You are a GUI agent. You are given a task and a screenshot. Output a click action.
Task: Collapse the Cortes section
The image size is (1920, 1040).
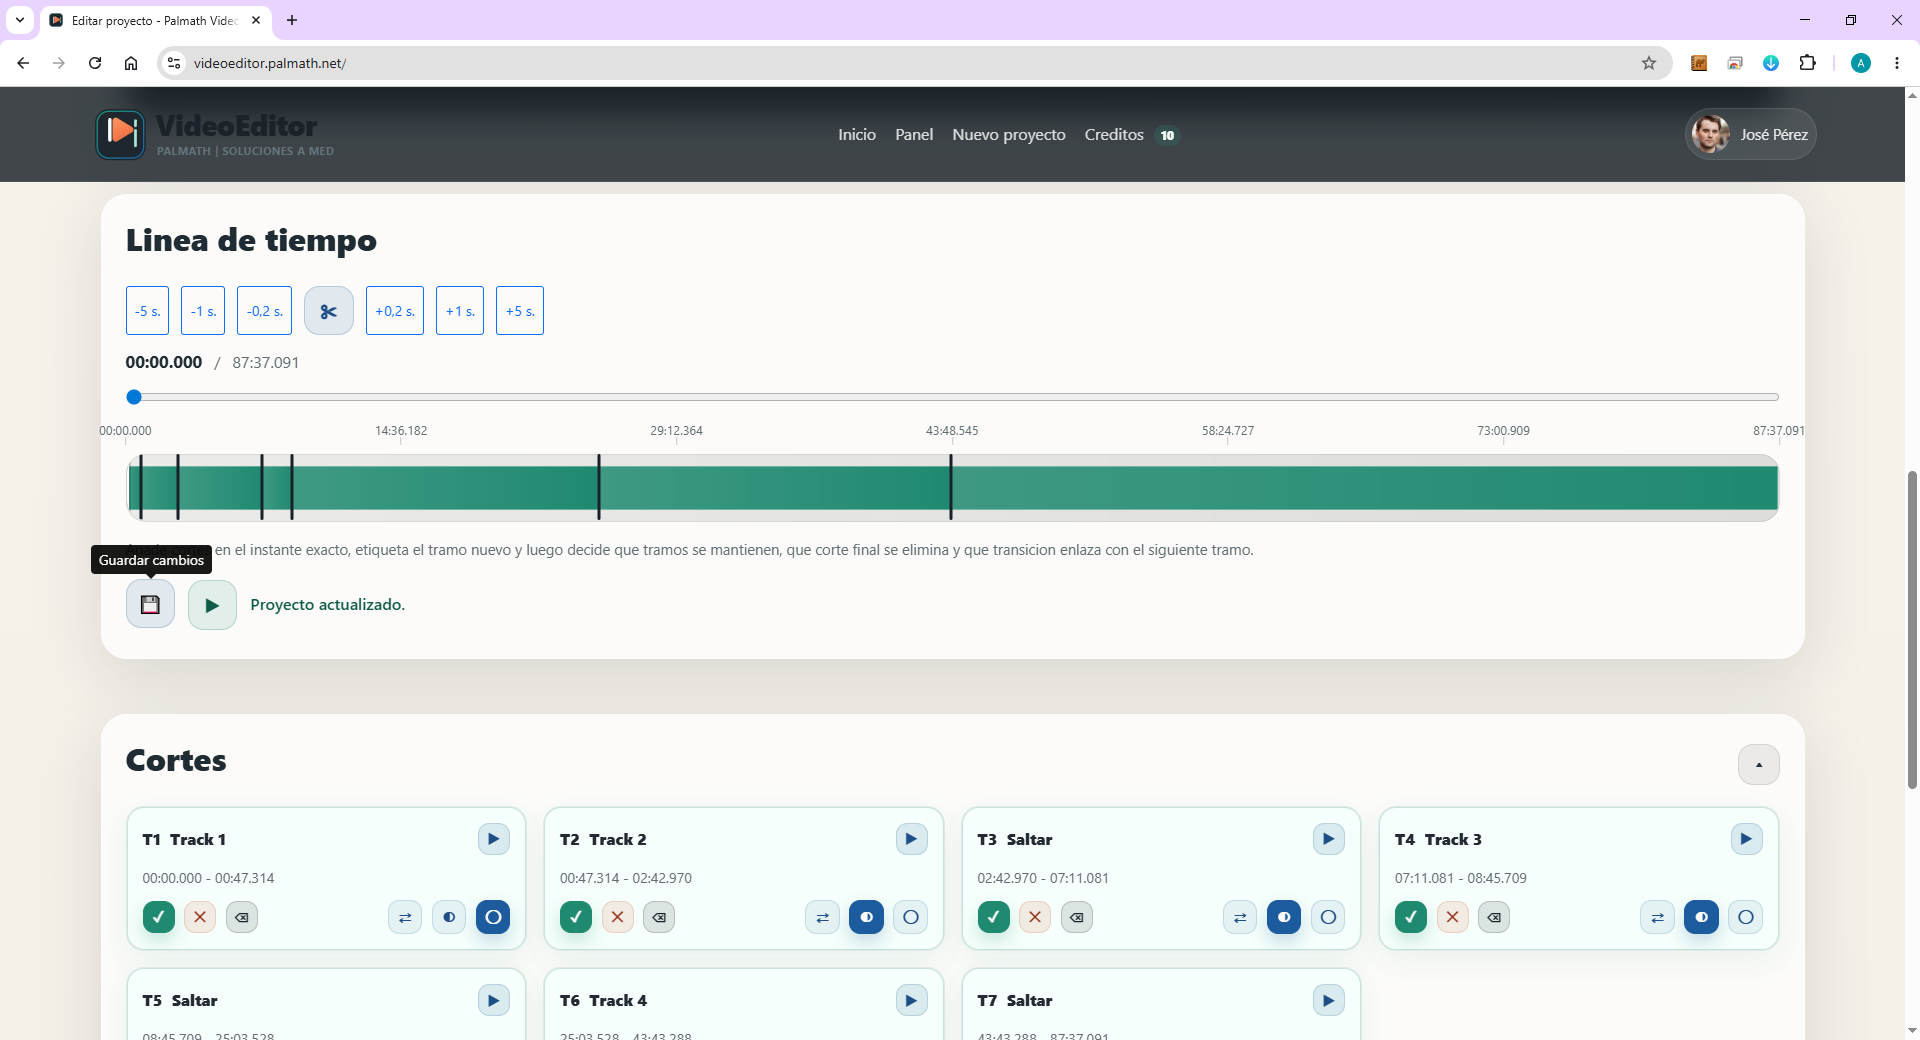1759,765
